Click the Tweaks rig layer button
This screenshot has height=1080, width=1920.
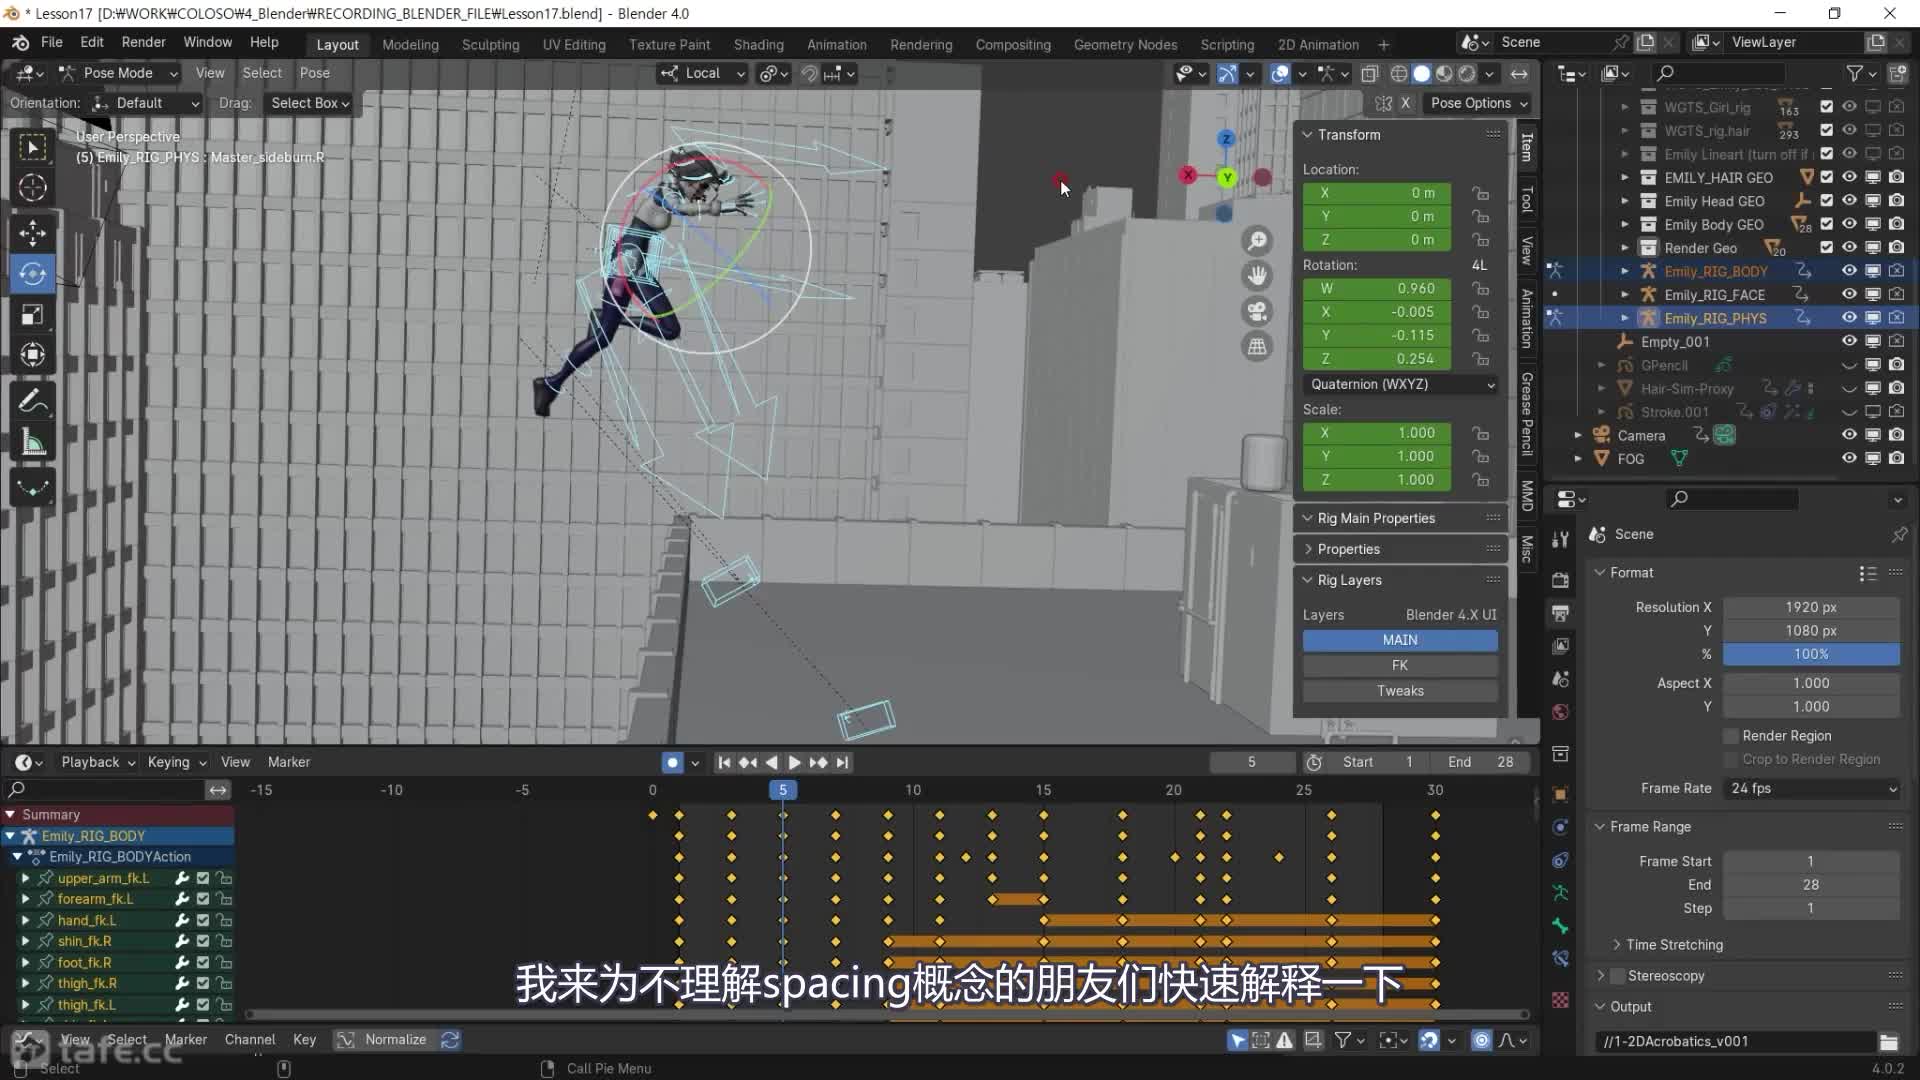point(1399,691)
